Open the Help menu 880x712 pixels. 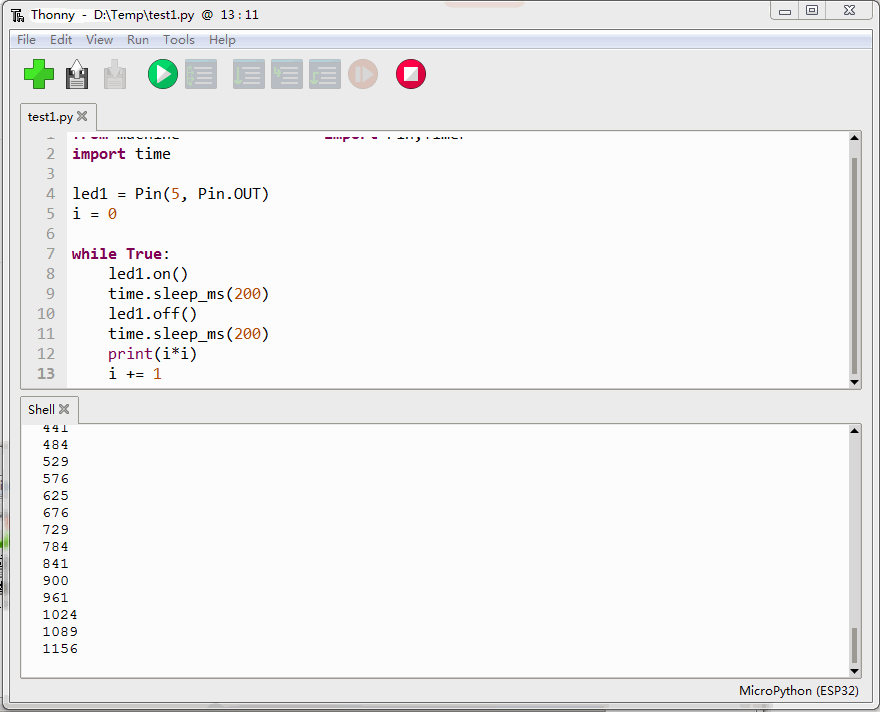222,40
